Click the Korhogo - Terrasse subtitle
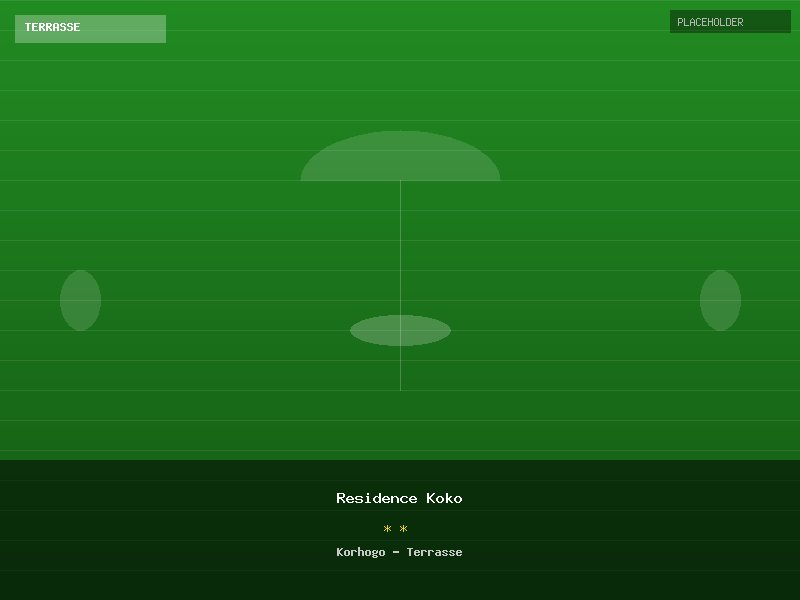Image resolution: width=800 pixels, height=600 pixels. coord(399,552)
